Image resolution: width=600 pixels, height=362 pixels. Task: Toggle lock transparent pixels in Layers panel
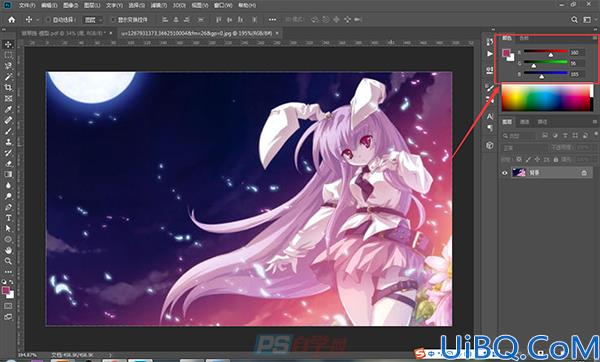[518, 159]
